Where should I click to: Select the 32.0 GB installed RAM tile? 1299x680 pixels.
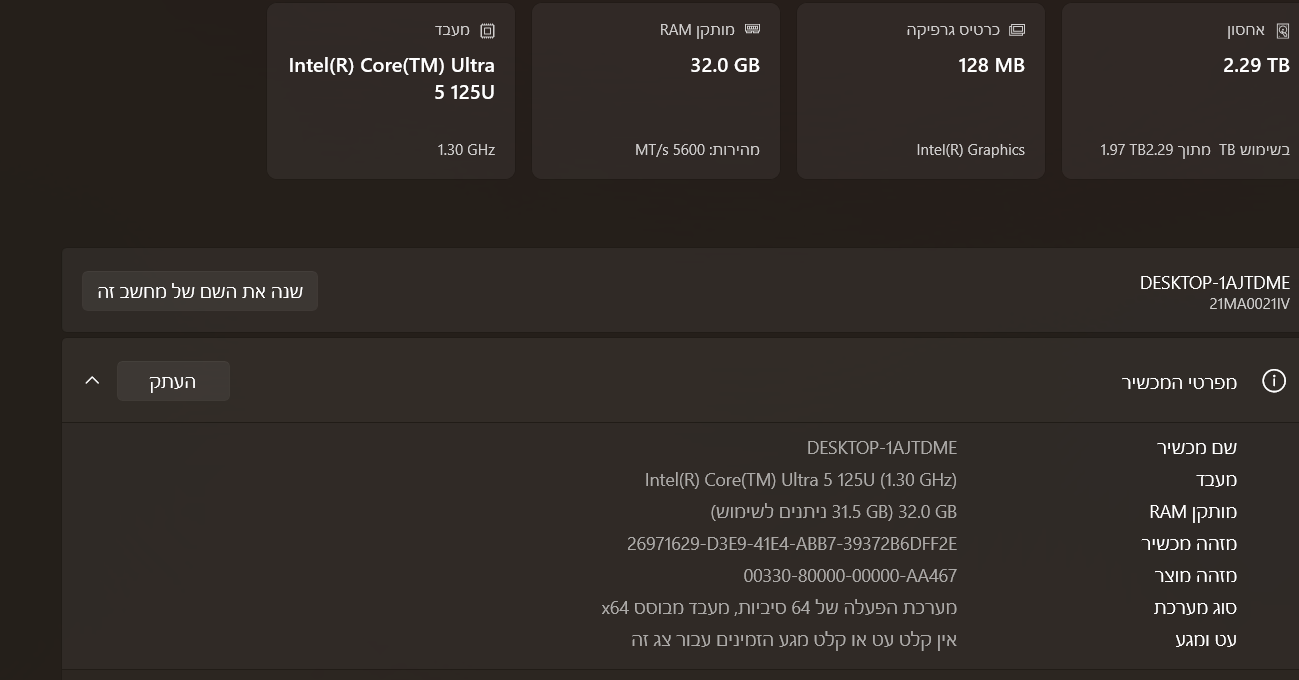655,91
